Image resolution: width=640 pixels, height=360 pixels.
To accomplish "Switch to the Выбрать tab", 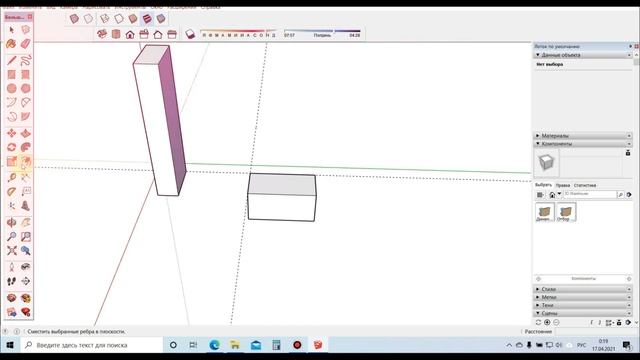I will point(543,185).
